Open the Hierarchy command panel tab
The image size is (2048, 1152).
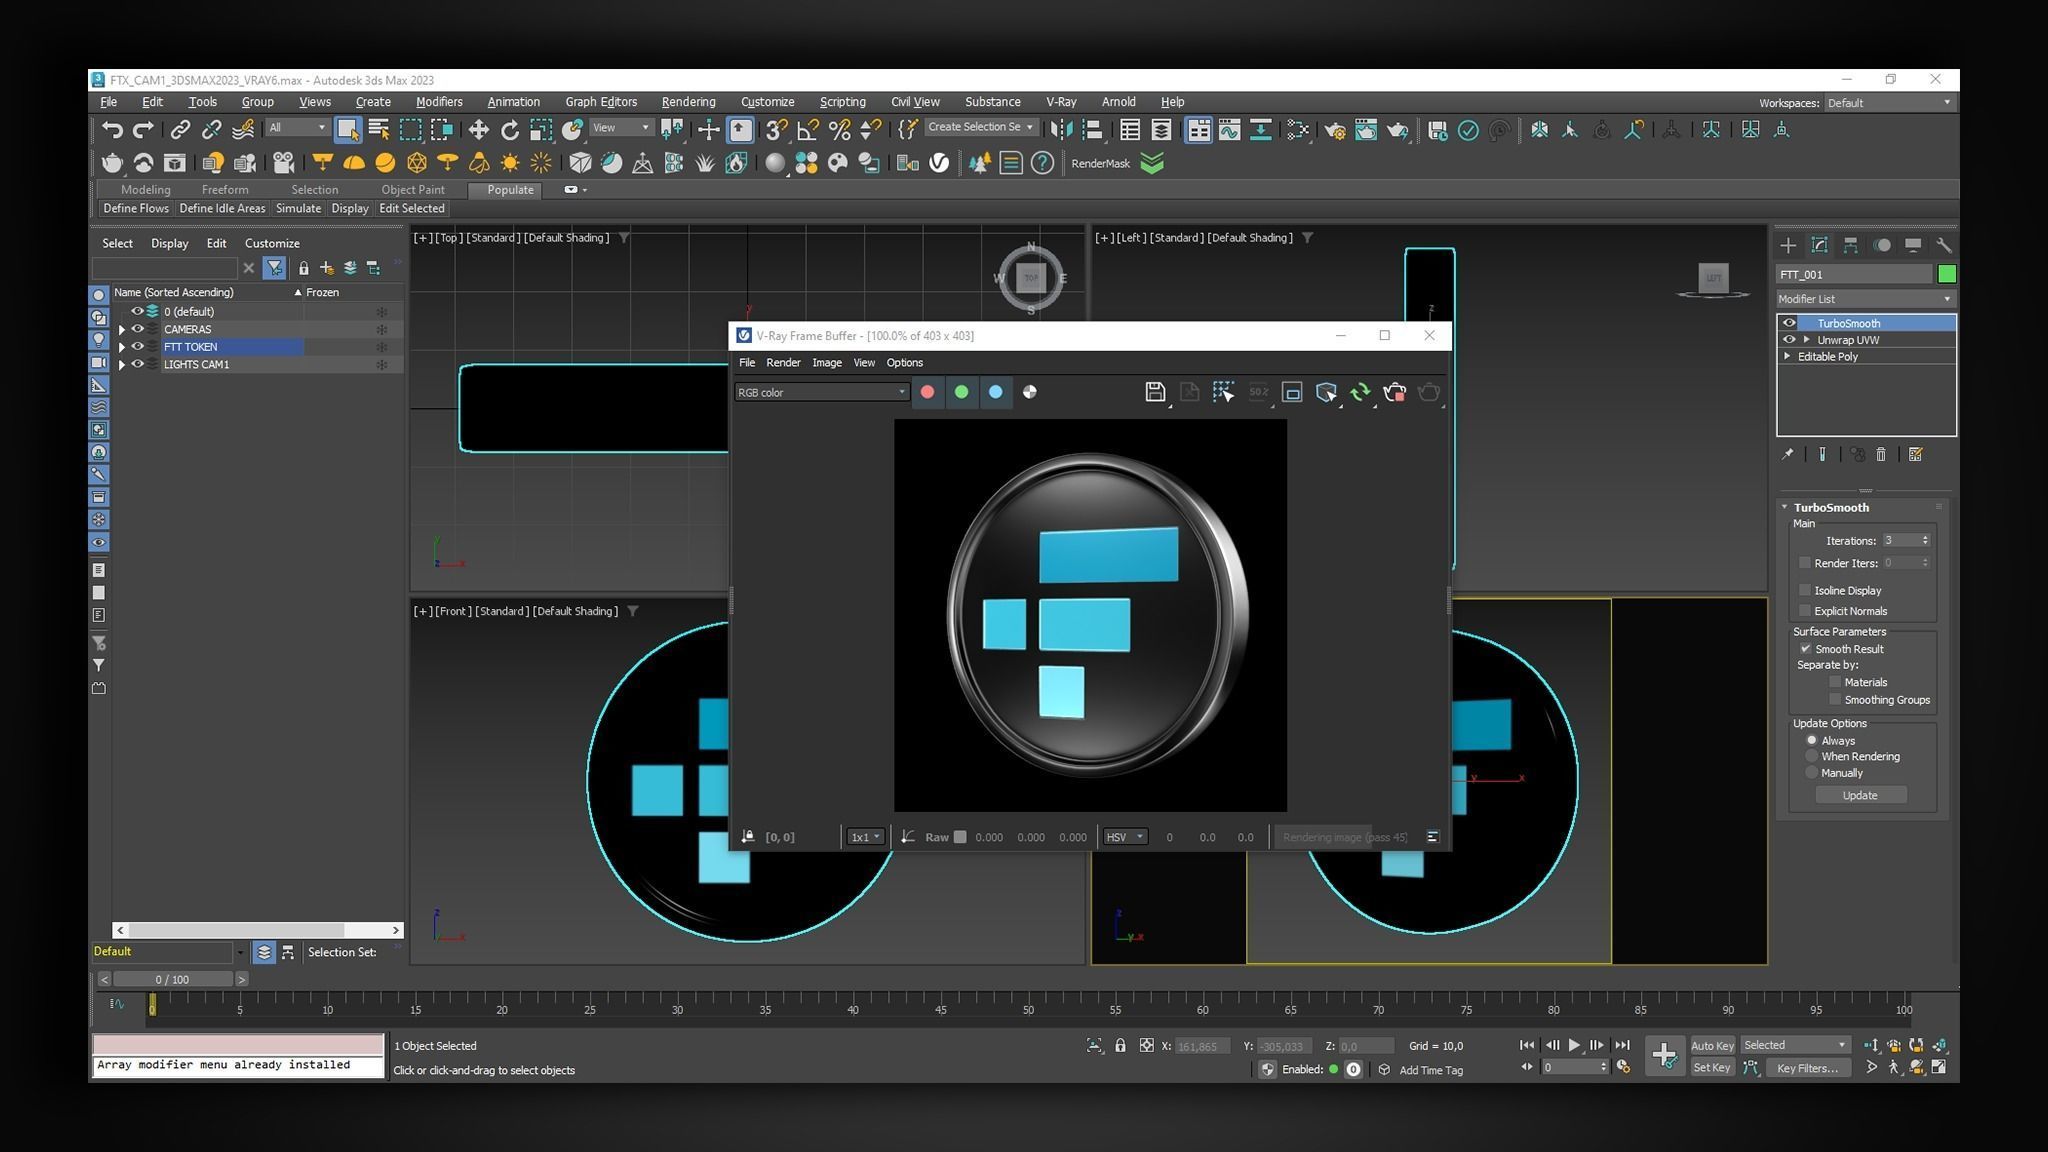[x=1850, y=245]
